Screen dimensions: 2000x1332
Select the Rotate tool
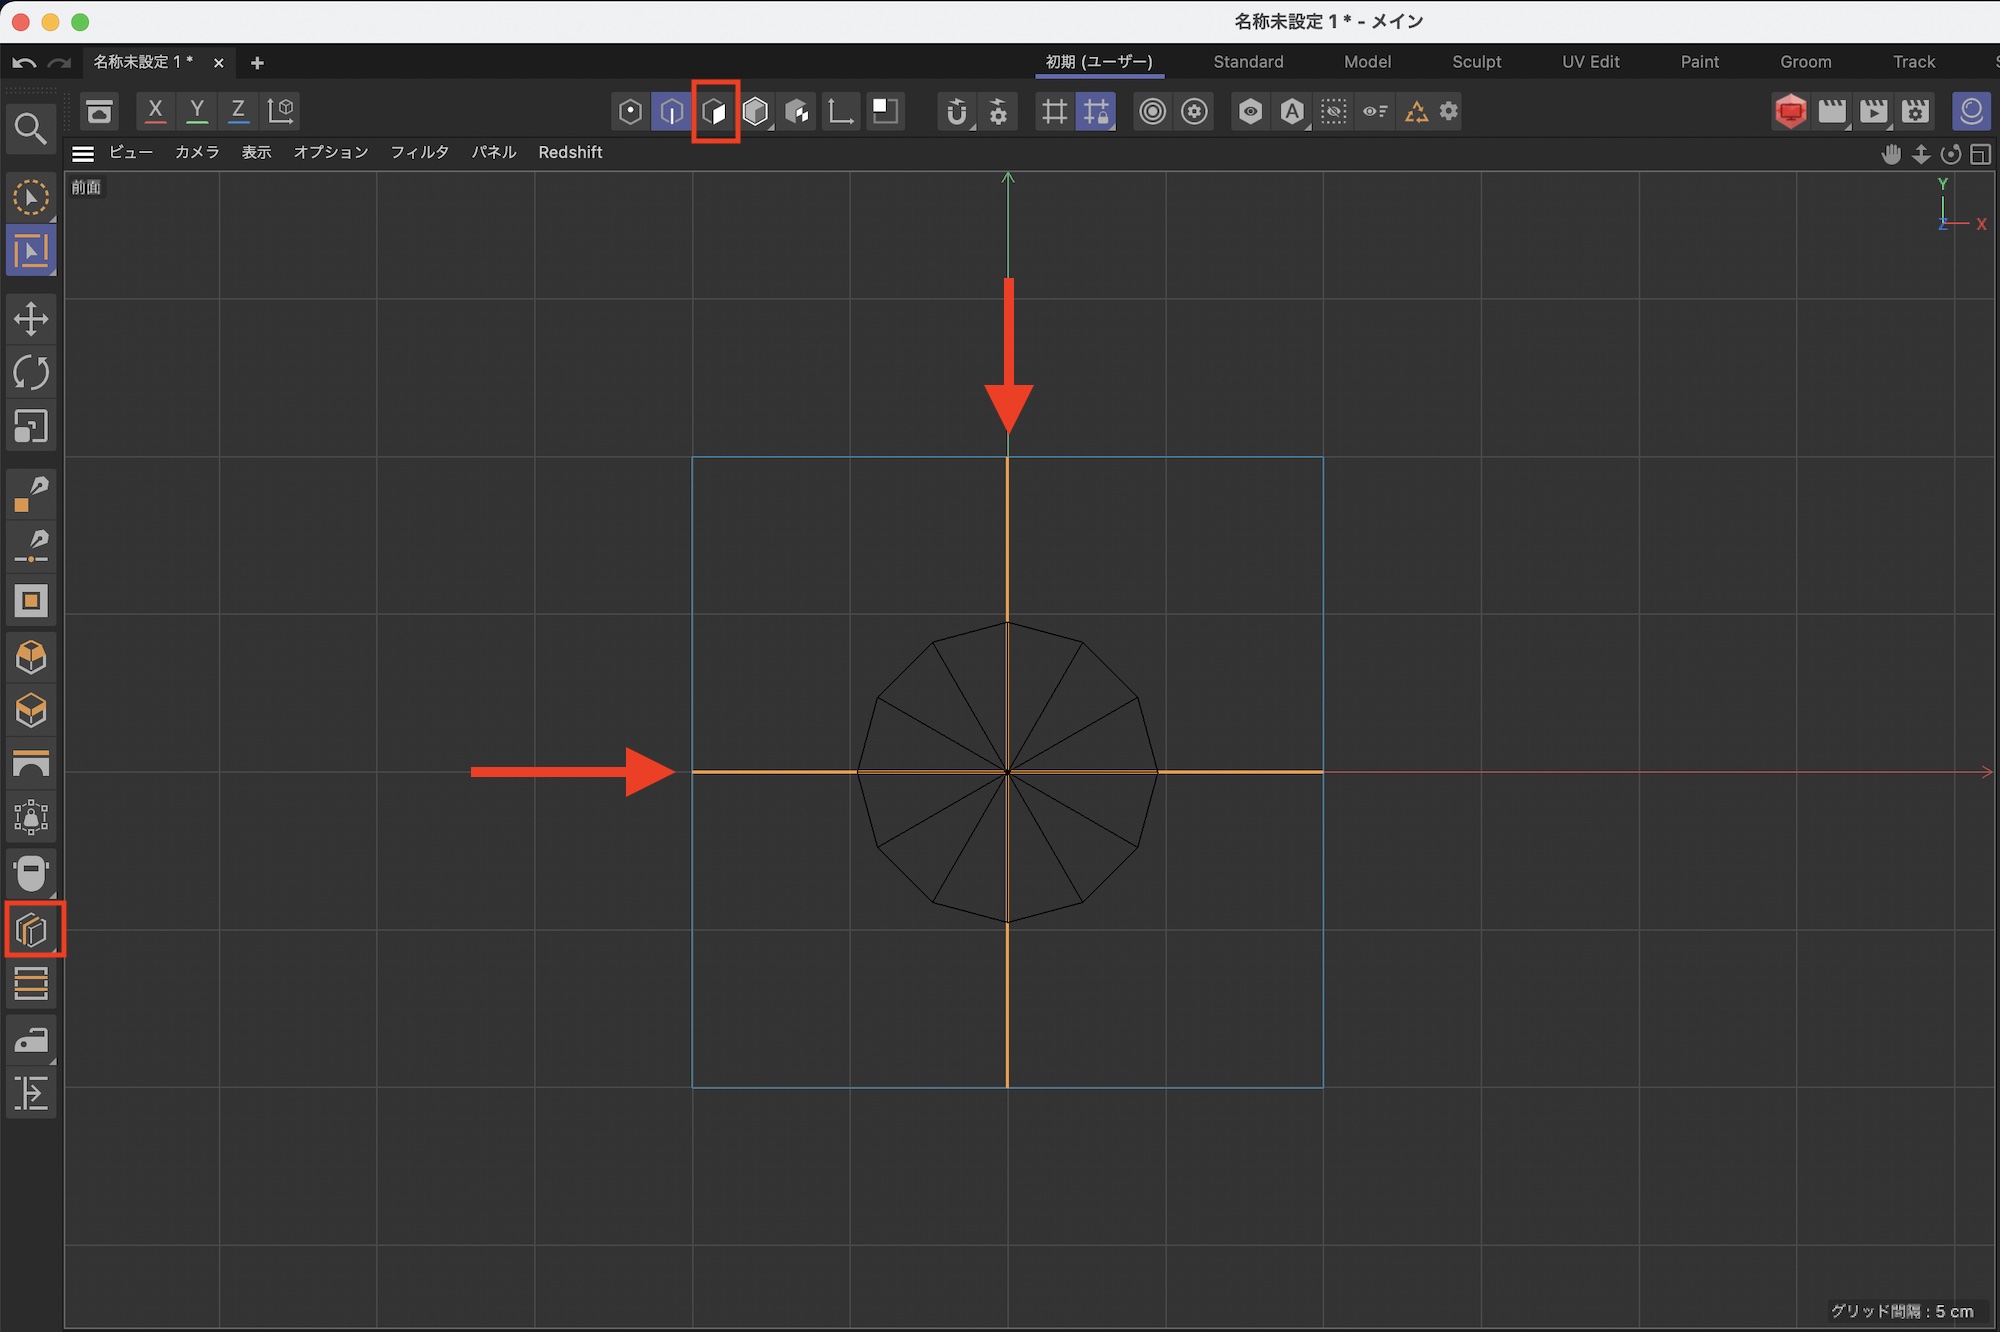[31, 373]
